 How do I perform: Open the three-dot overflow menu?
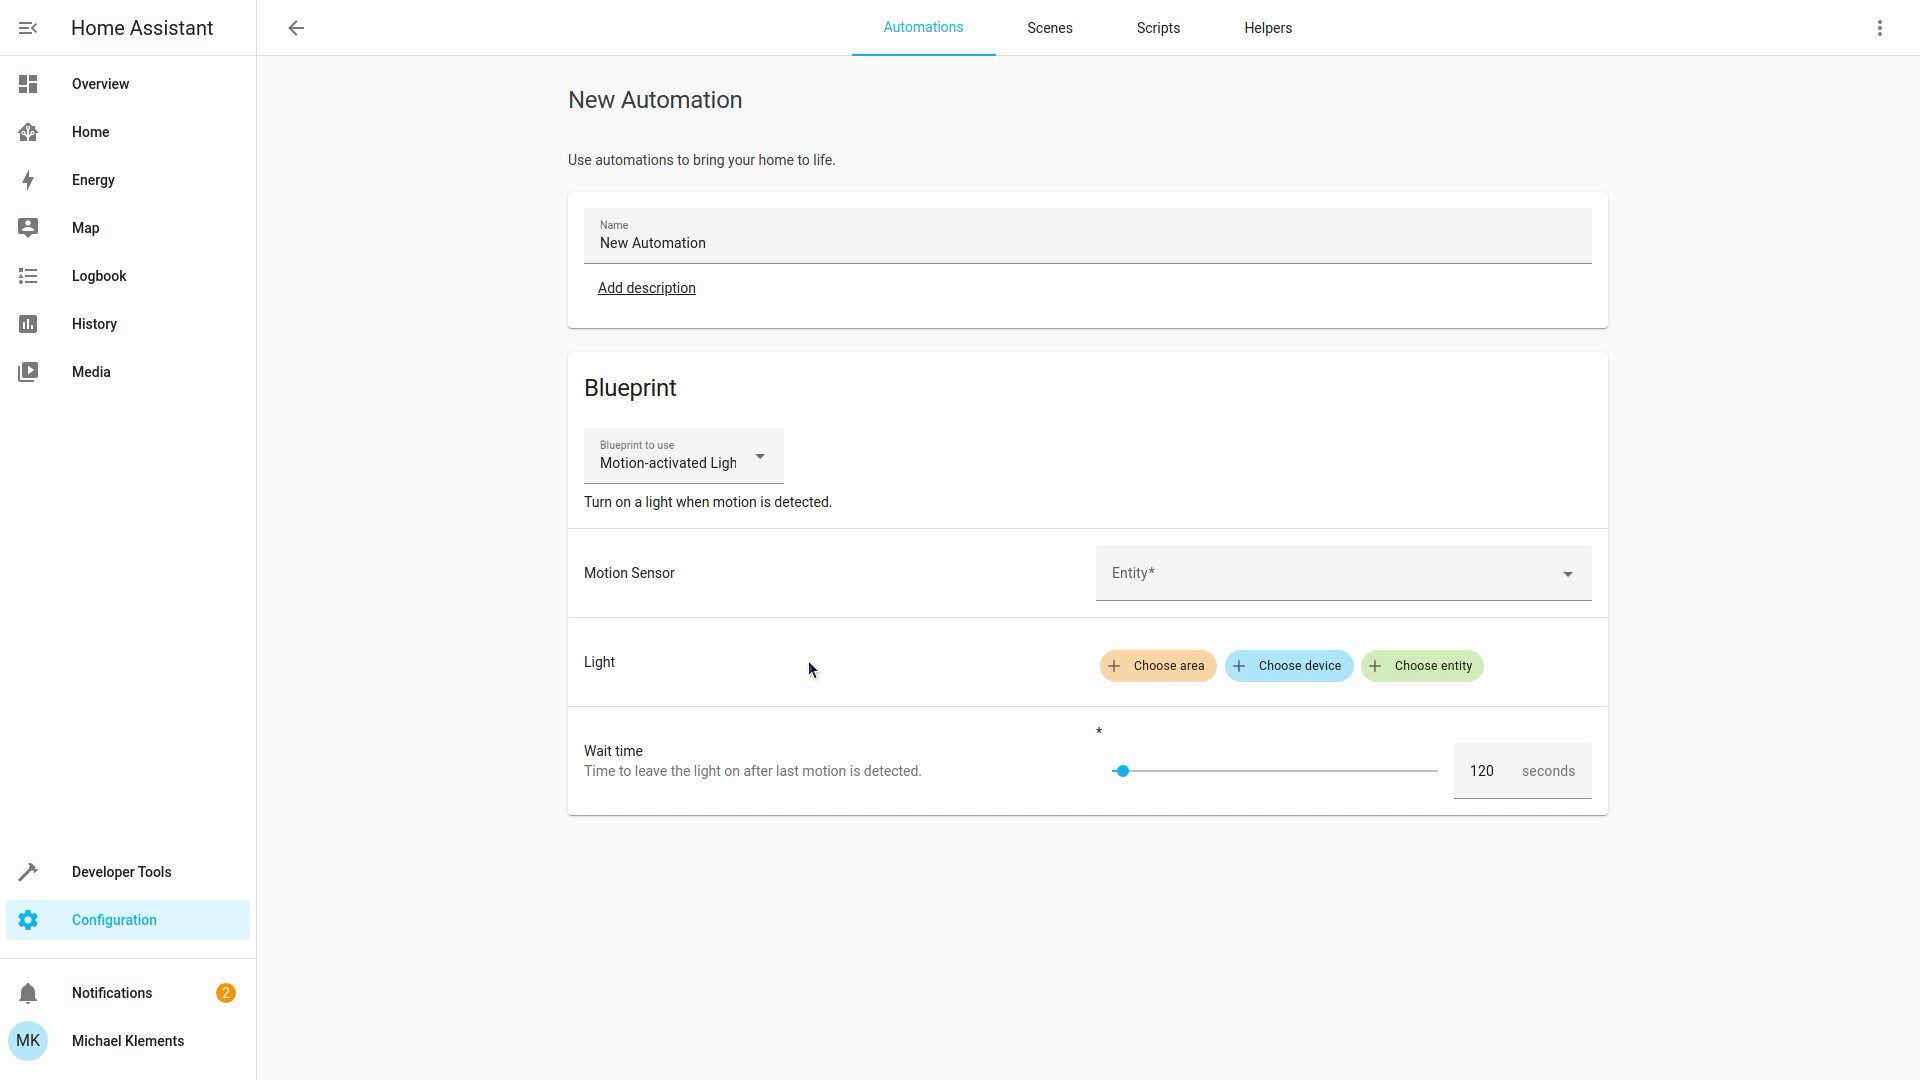click(1879, 28)
